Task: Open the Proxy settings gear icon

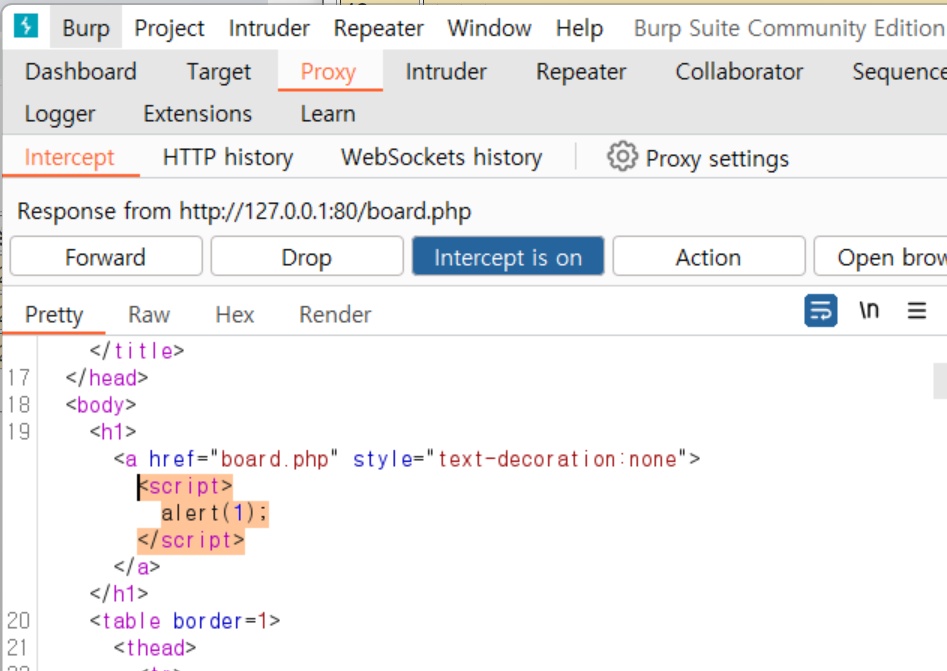Action: [x=622, y=157]
